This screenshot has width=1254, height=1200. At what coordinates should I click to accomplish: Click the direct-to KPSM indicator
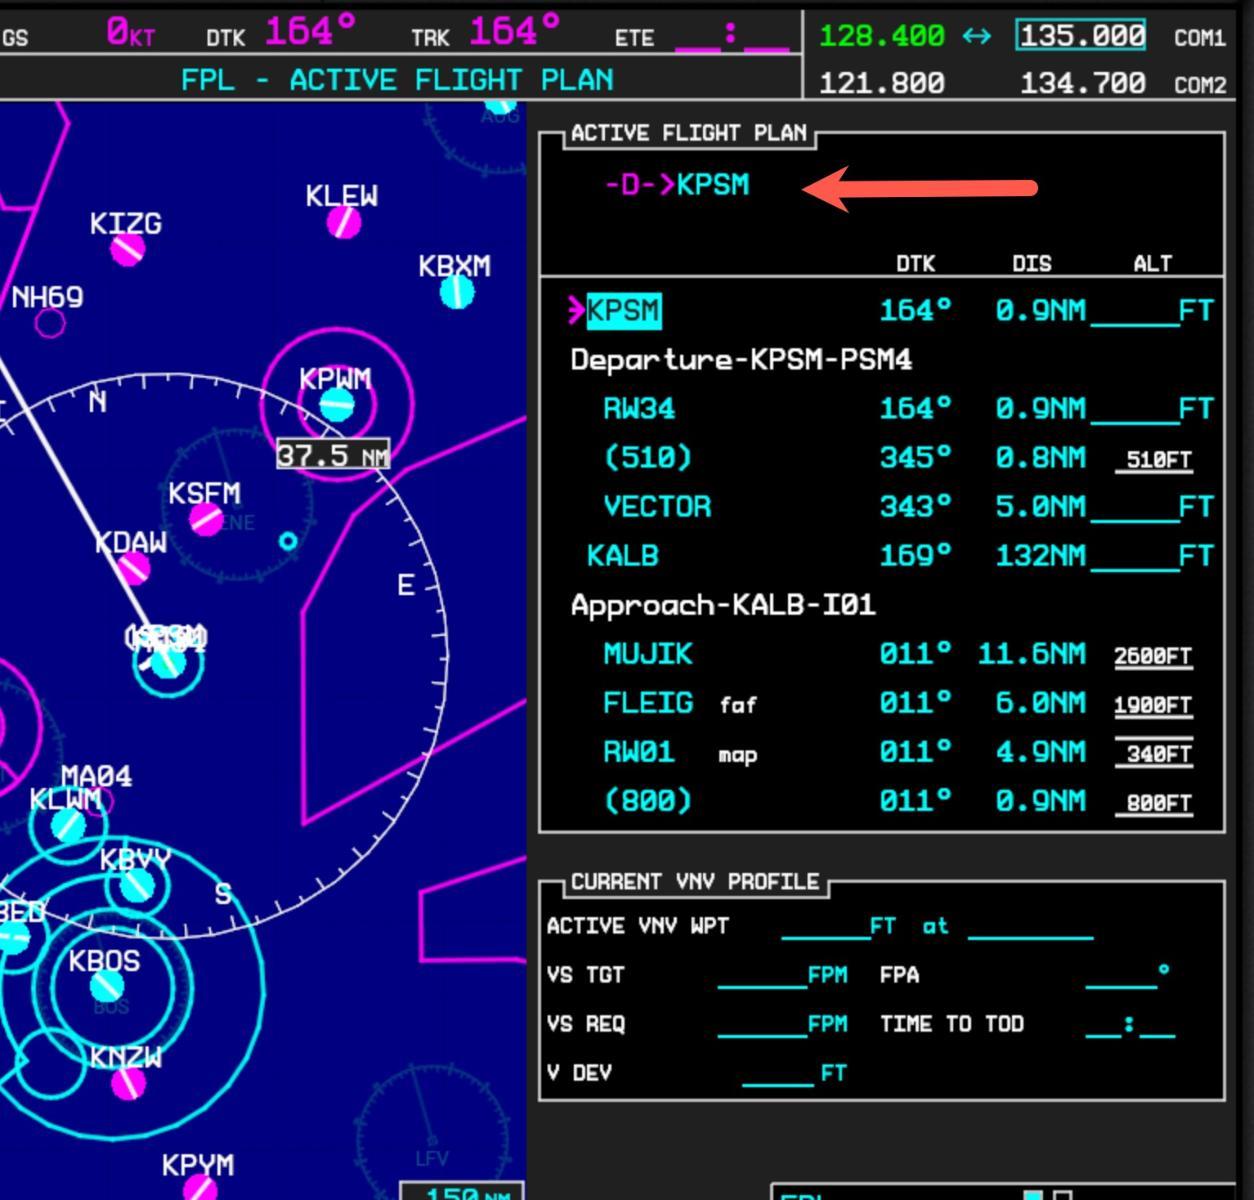[x=677, y=185]
